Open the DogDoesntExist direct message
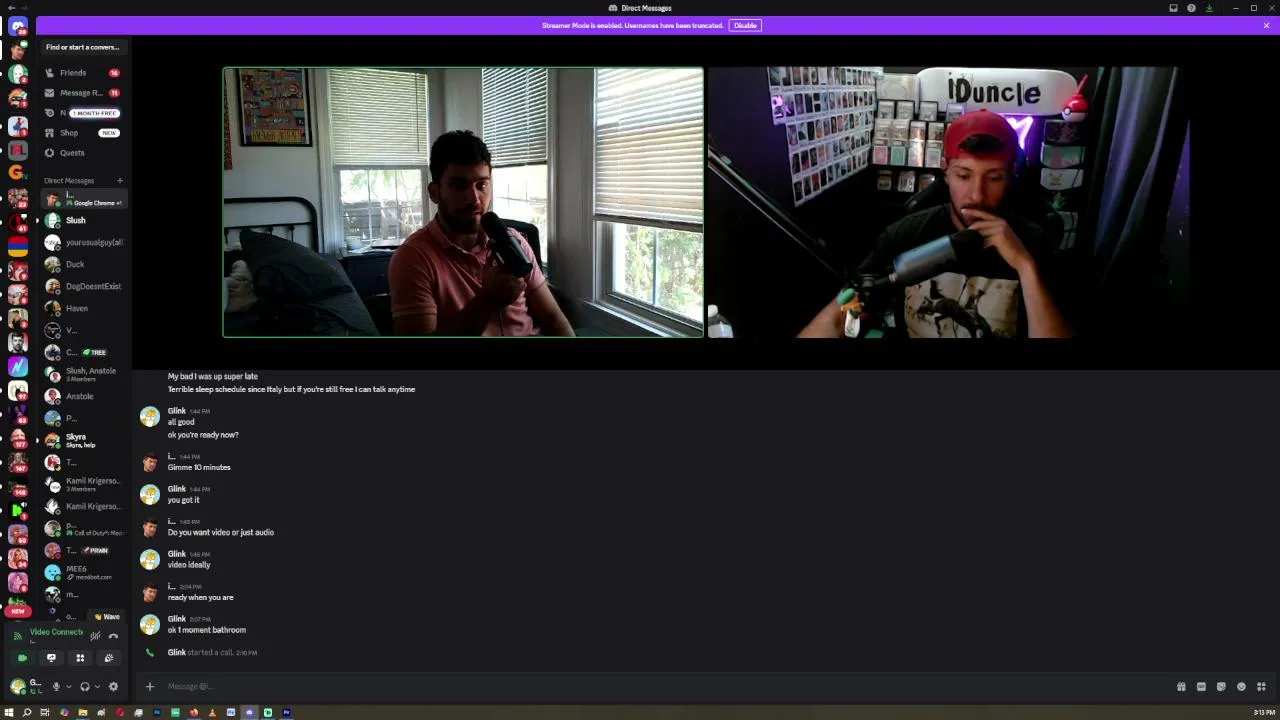1280x720 pixels. 82,286
